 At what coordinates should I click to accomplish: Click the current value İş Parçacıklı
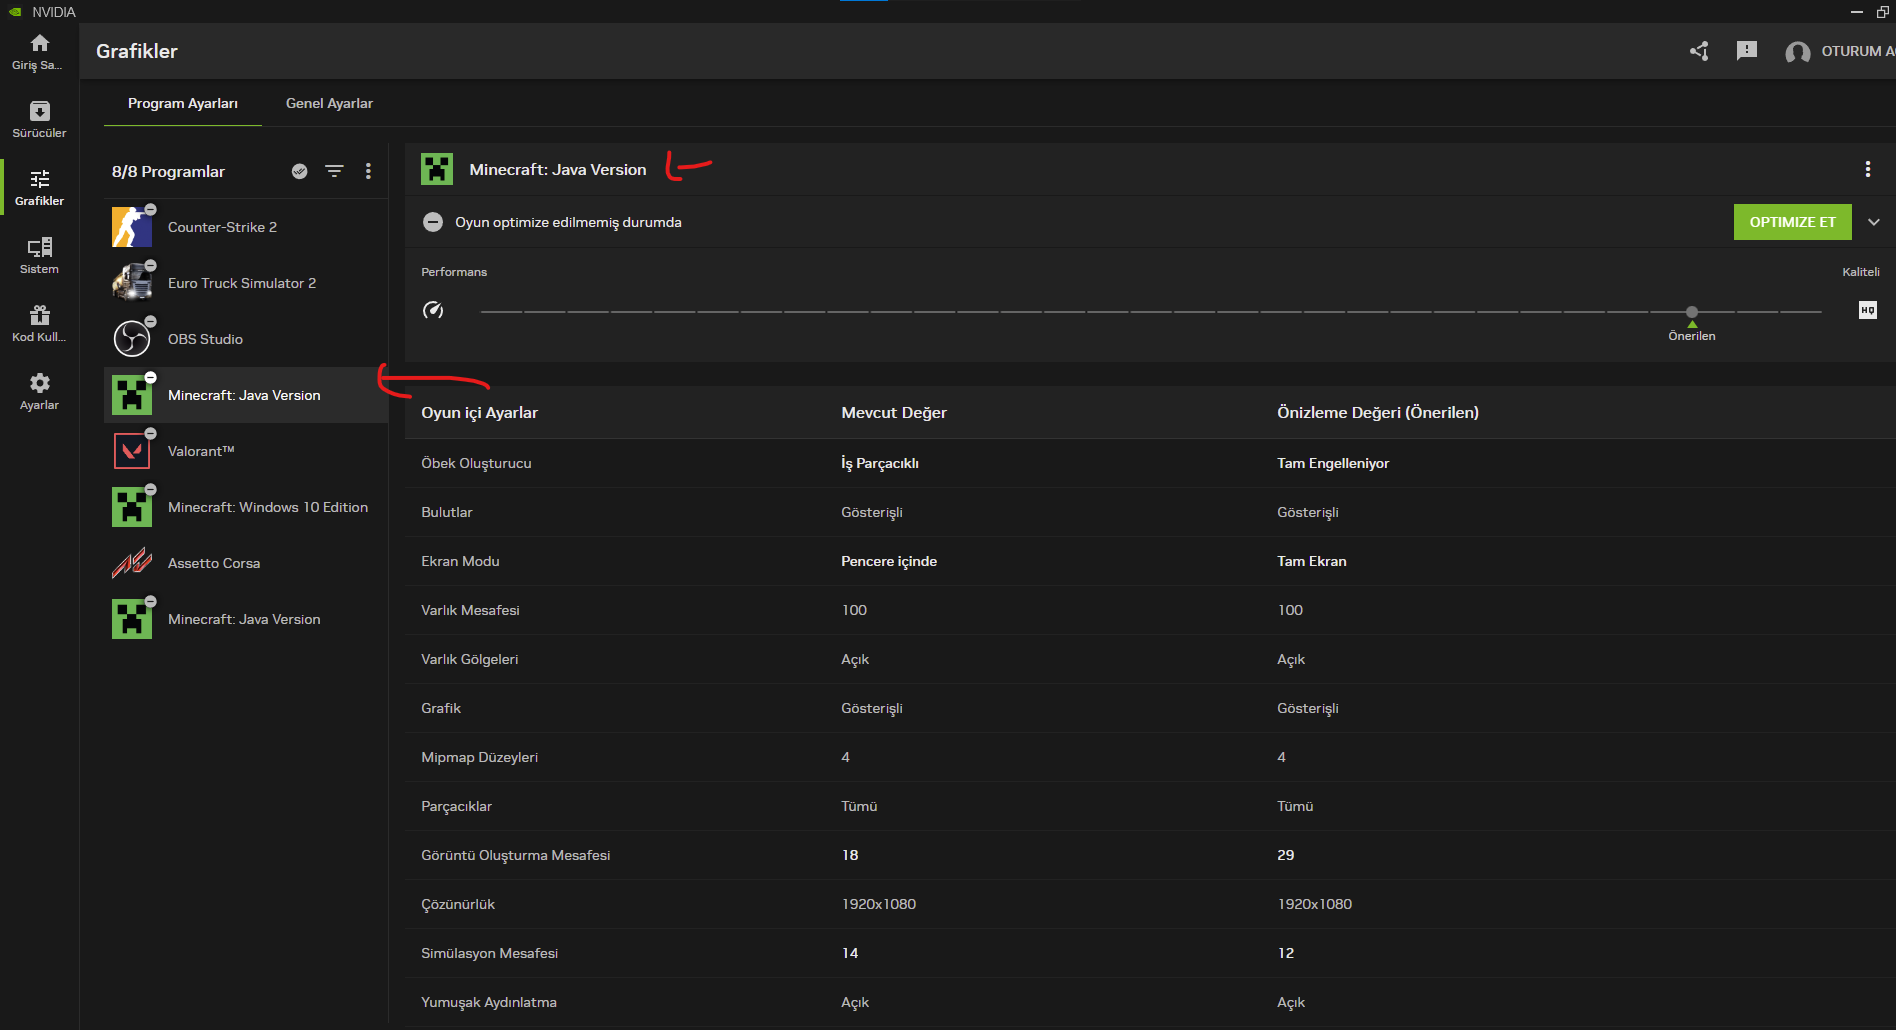[x=880, y=463]
